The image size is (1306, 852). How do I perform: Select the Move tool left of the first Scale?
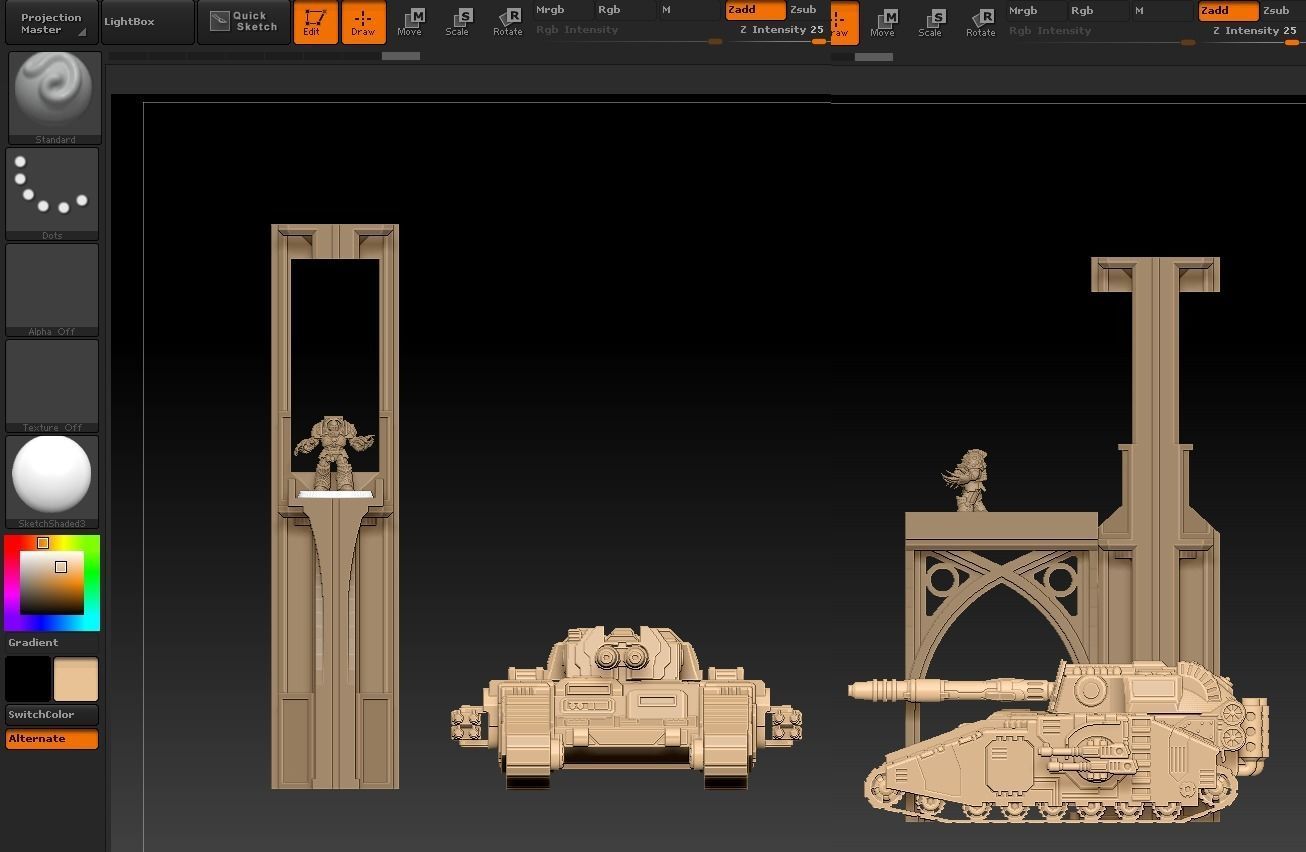(409, 22)
